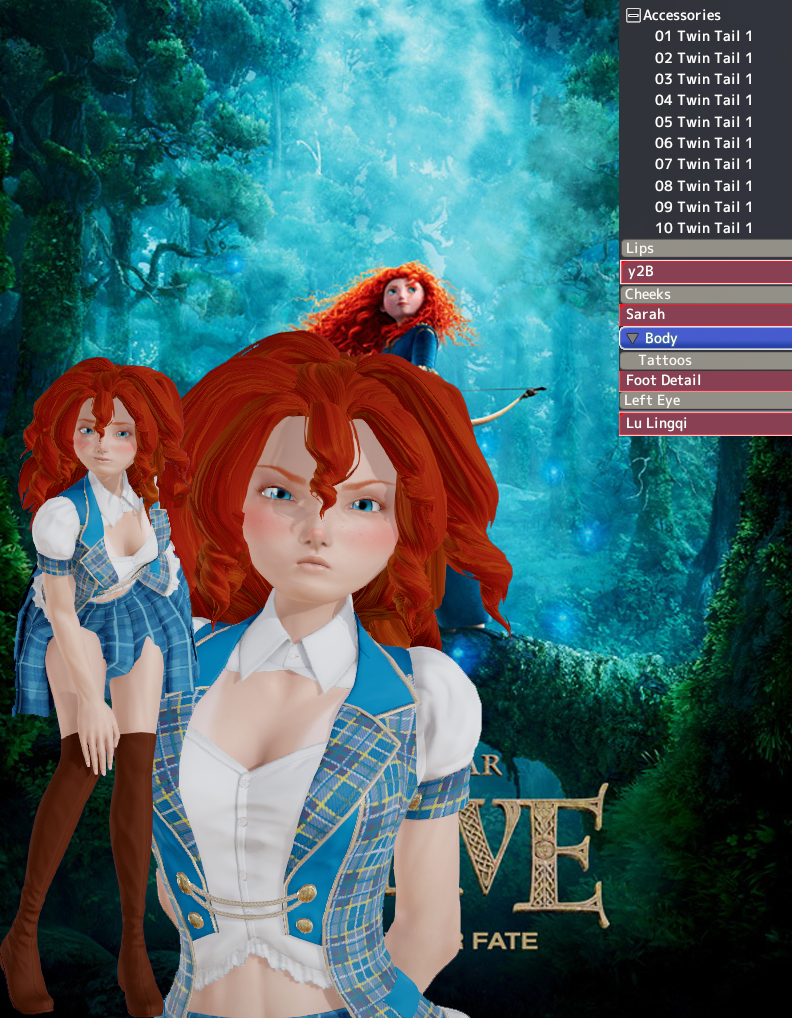Collapse the Accessories tree node
The height and width of the screenshot is (1018, 792).
(x=633, y=16)
